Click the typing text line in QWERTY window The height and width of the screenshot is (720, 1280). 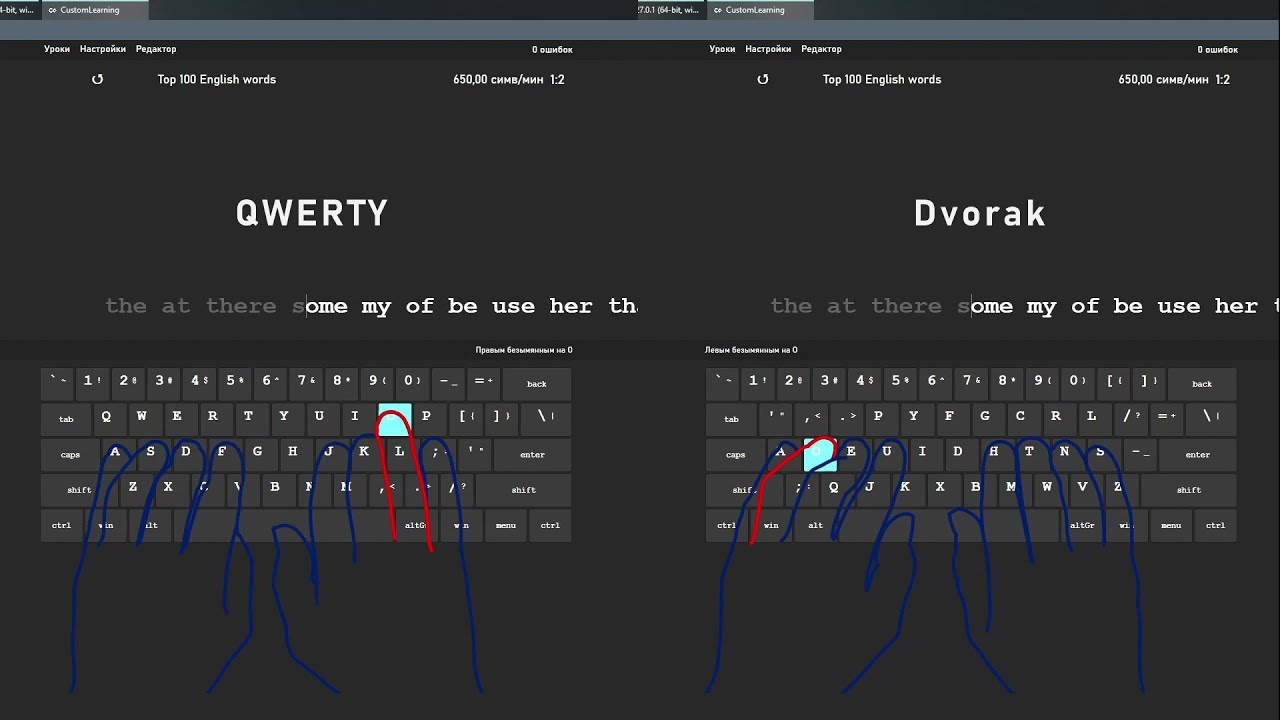371,306
